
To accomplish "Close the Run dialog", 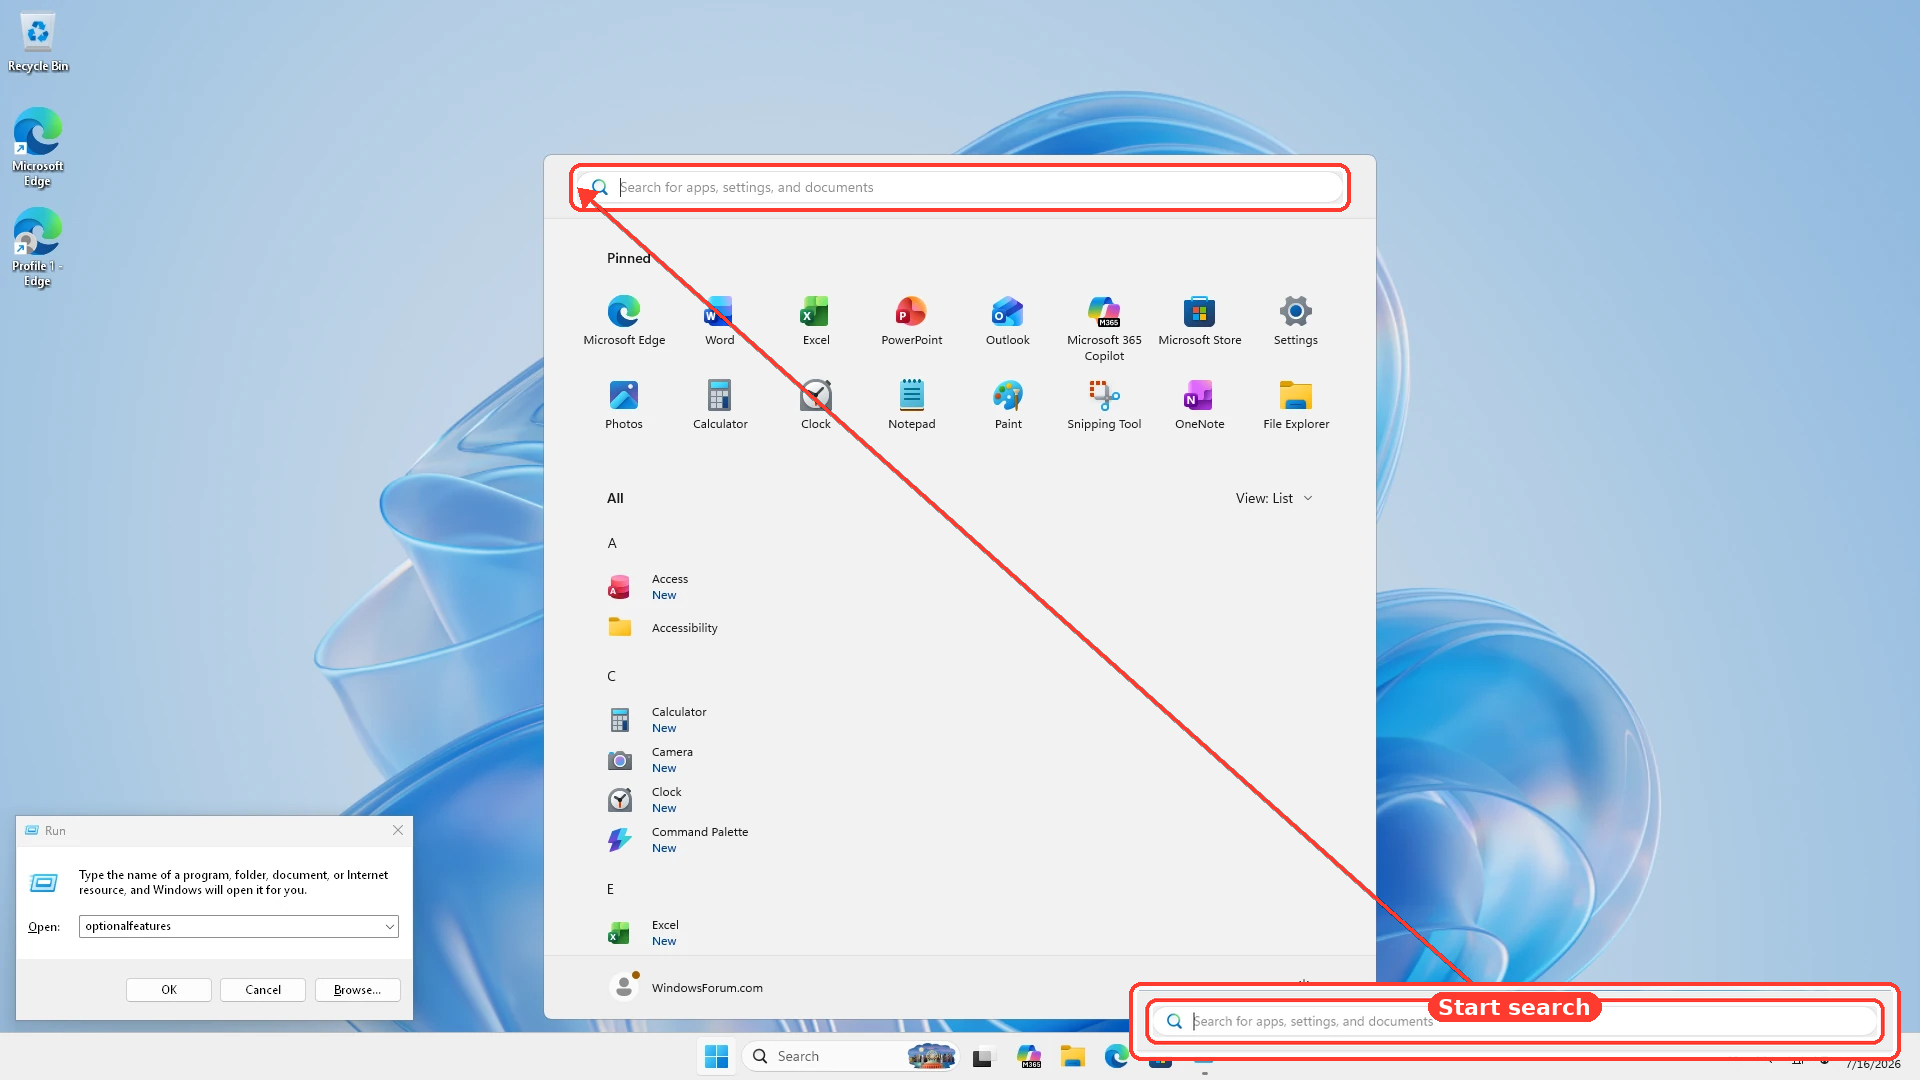I will pyautogui.click(x=398, y=830).
